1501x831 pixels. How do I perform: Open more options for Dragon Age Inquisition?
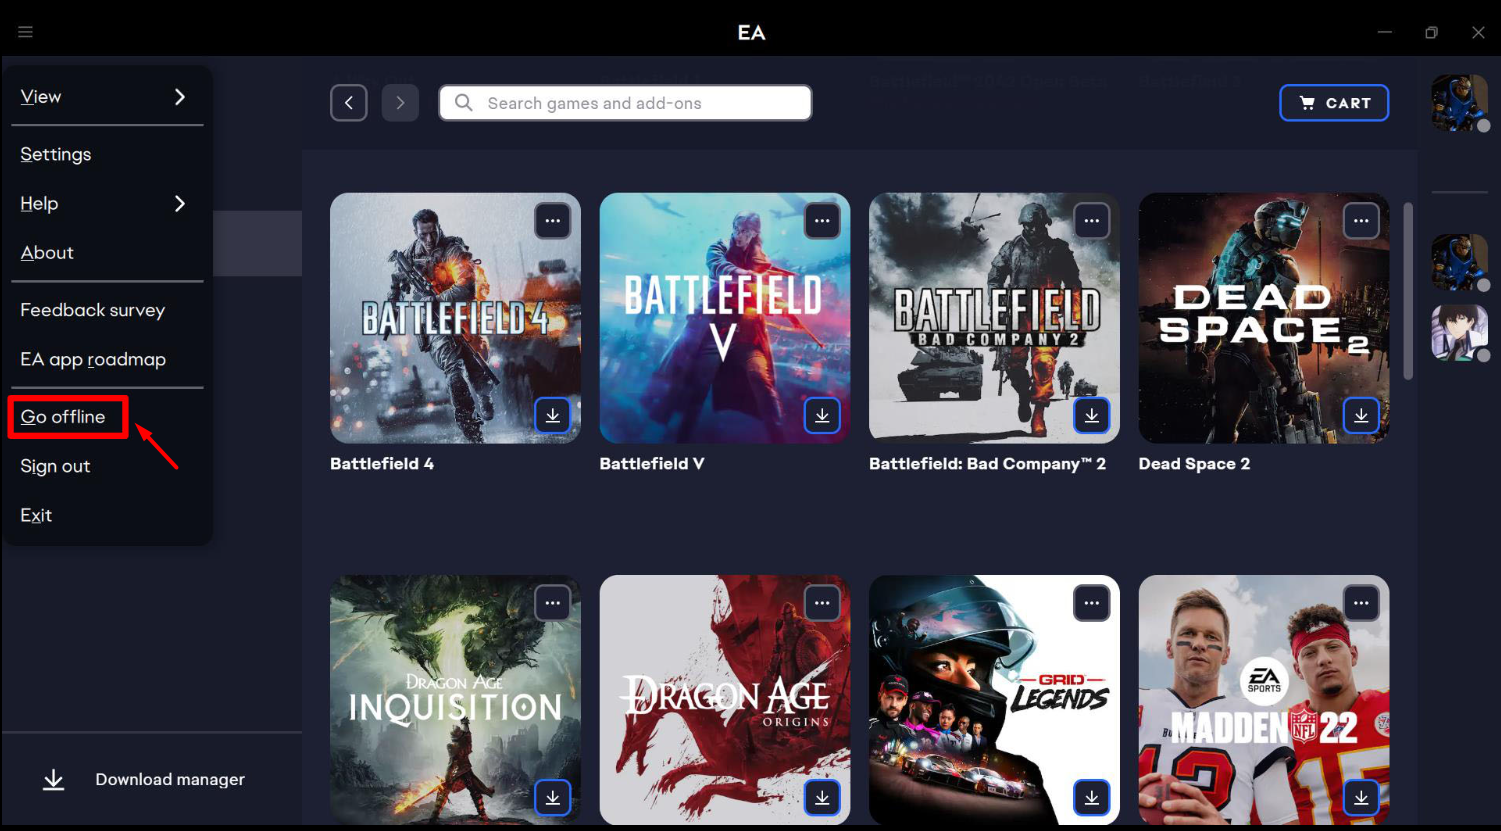coord(552,603)
